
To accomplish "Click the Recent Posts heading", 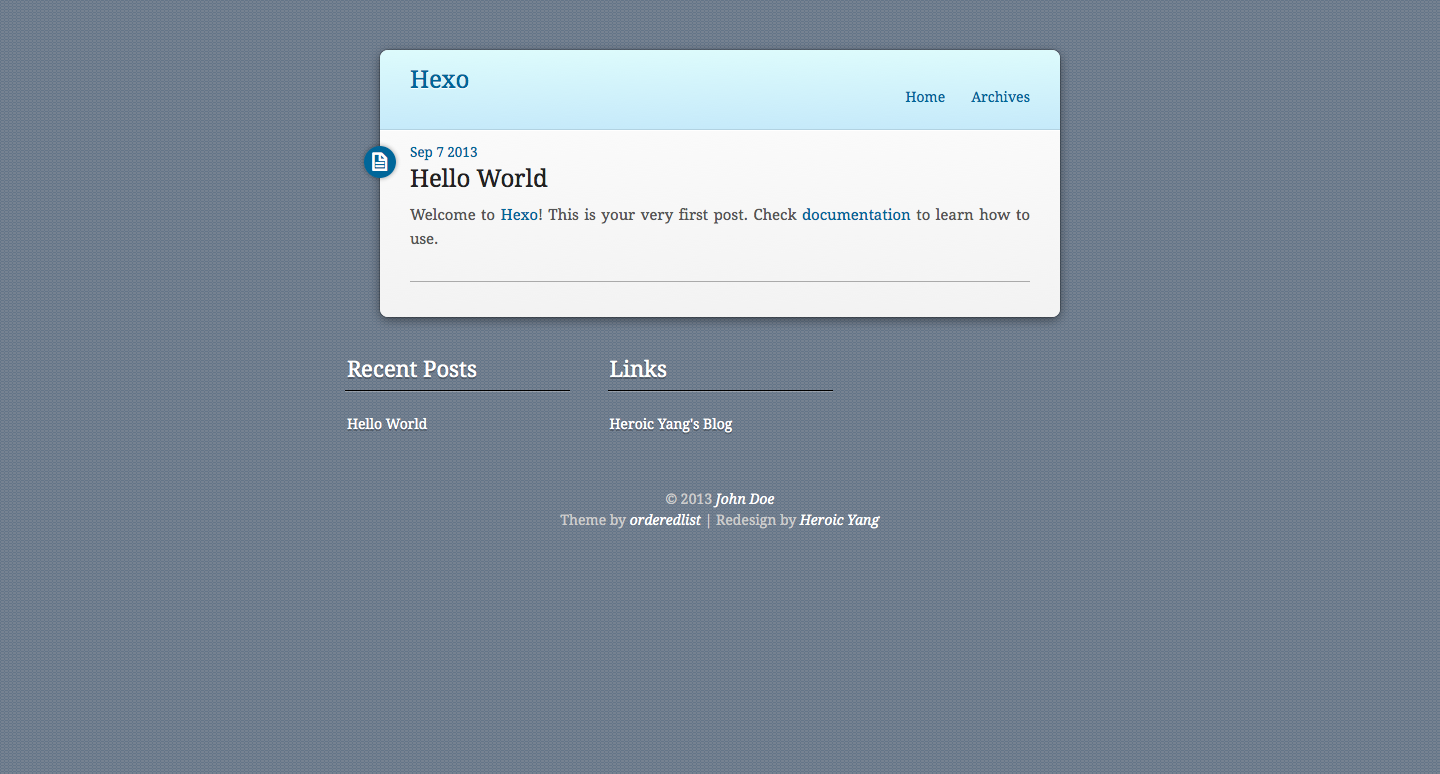I will [412, 369].
